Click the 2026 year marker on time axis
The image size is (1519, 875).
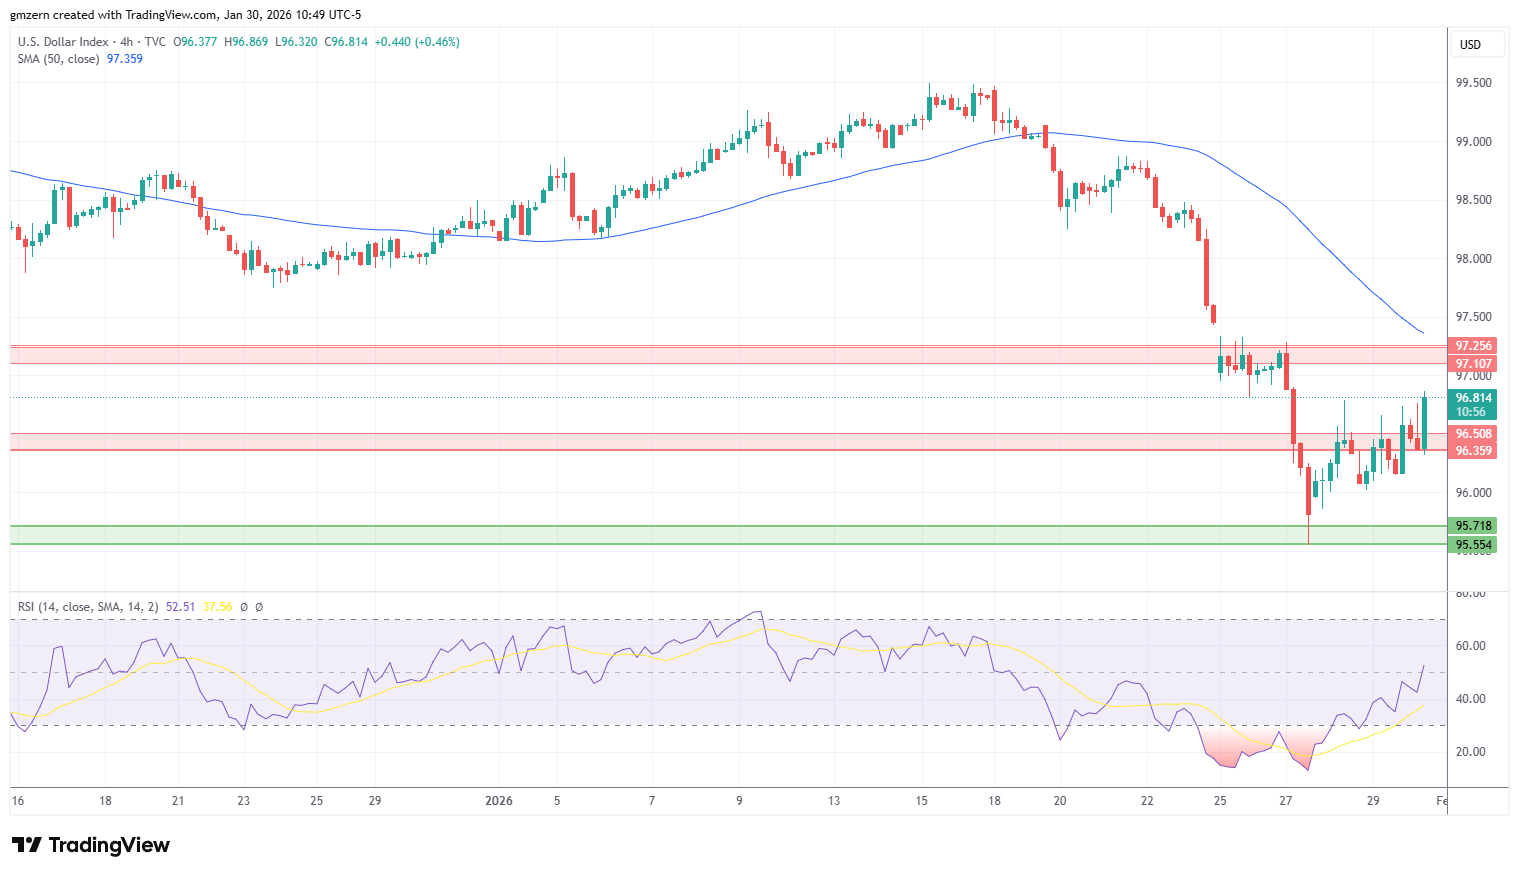point(499,801)
